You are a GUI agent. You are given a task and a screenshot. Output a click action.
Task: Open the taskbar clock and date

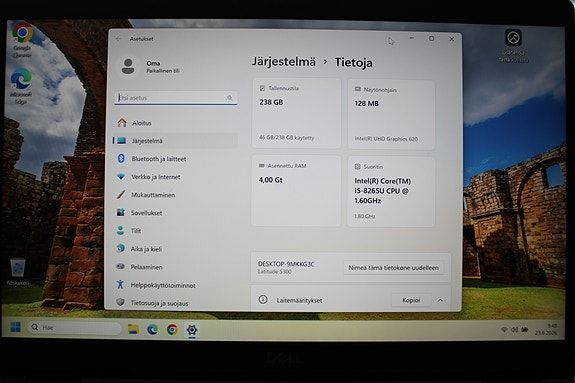tap(546, 329)
